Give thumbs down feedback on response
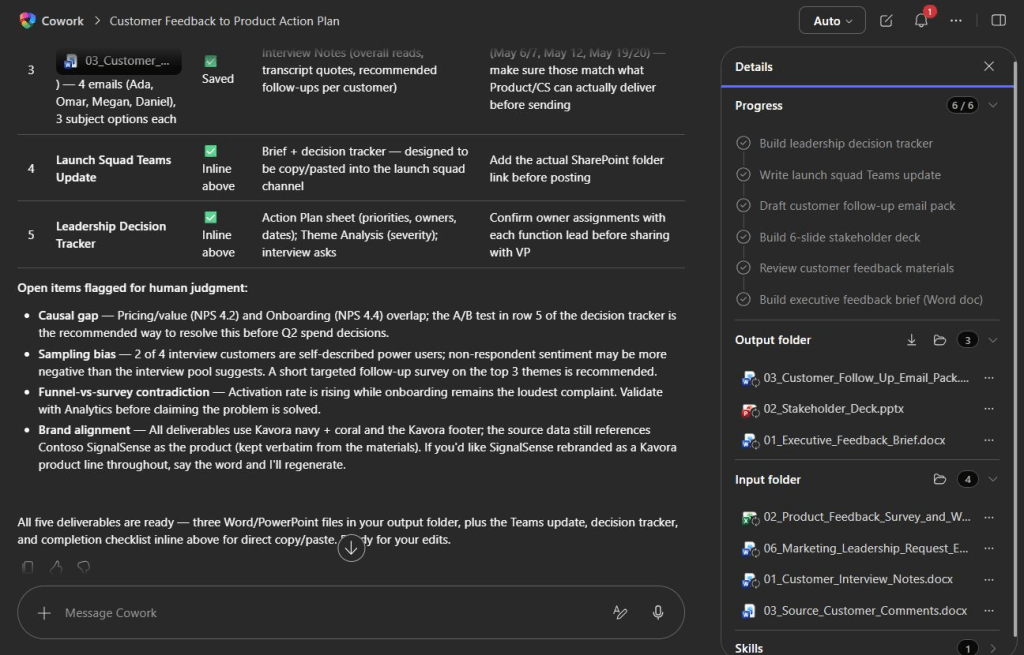This screenshot has height=655, width=1024. [84, 567]
